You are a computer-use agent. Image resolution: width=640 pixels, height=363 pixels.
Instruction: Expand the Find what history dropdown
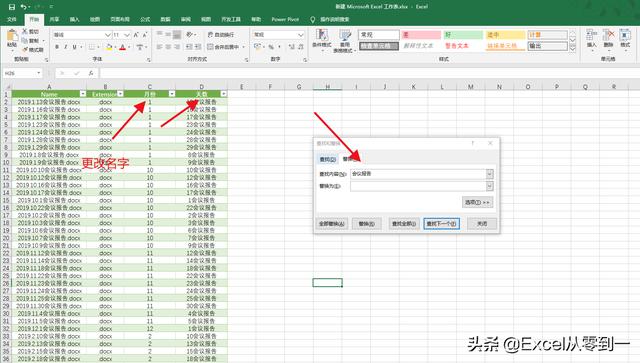pos(490,174)
